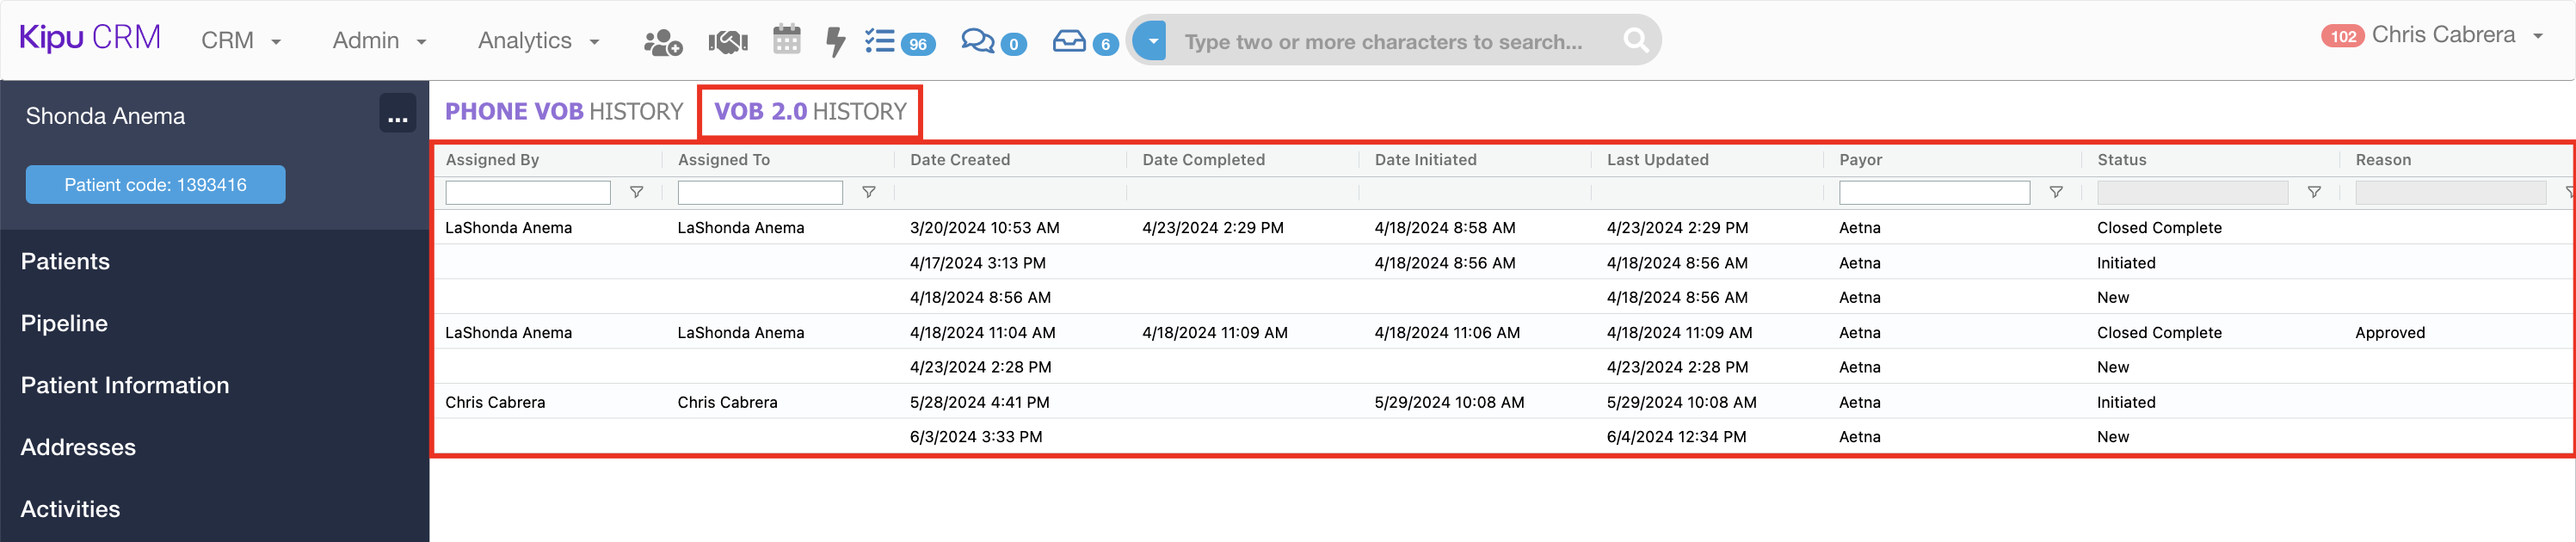Expand the Admin dropdown menu

(x=379, y=41)
